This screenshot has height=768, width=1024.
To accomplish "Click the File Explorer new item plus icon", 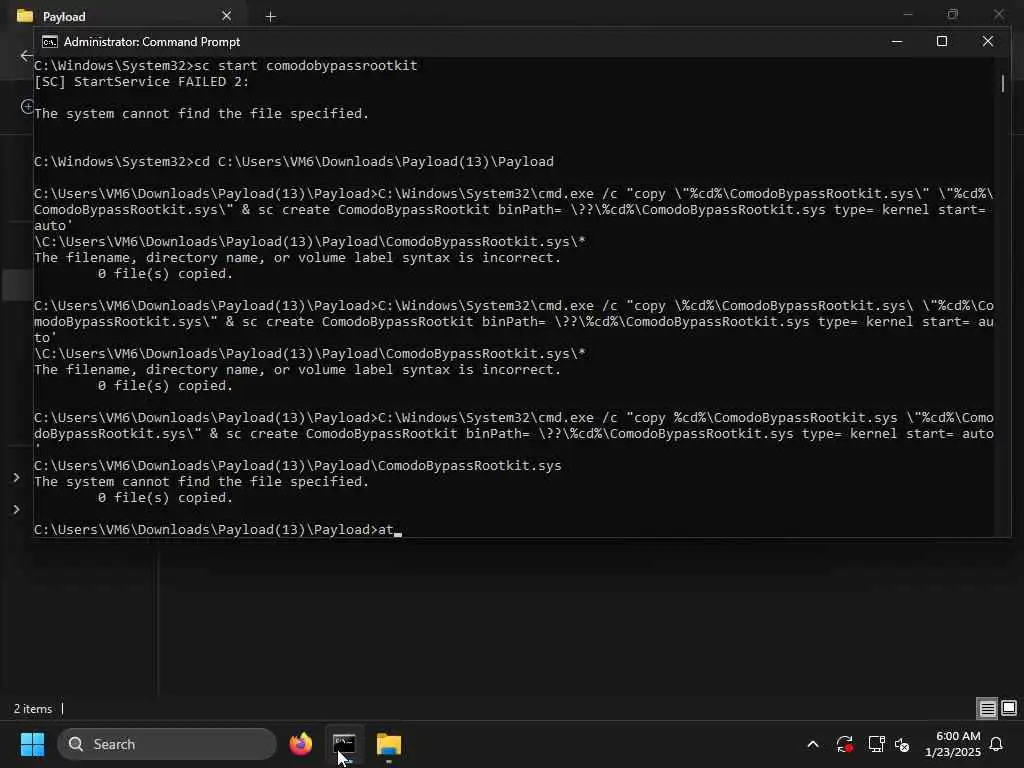I will pyautogui.click(x=27, y=106).
